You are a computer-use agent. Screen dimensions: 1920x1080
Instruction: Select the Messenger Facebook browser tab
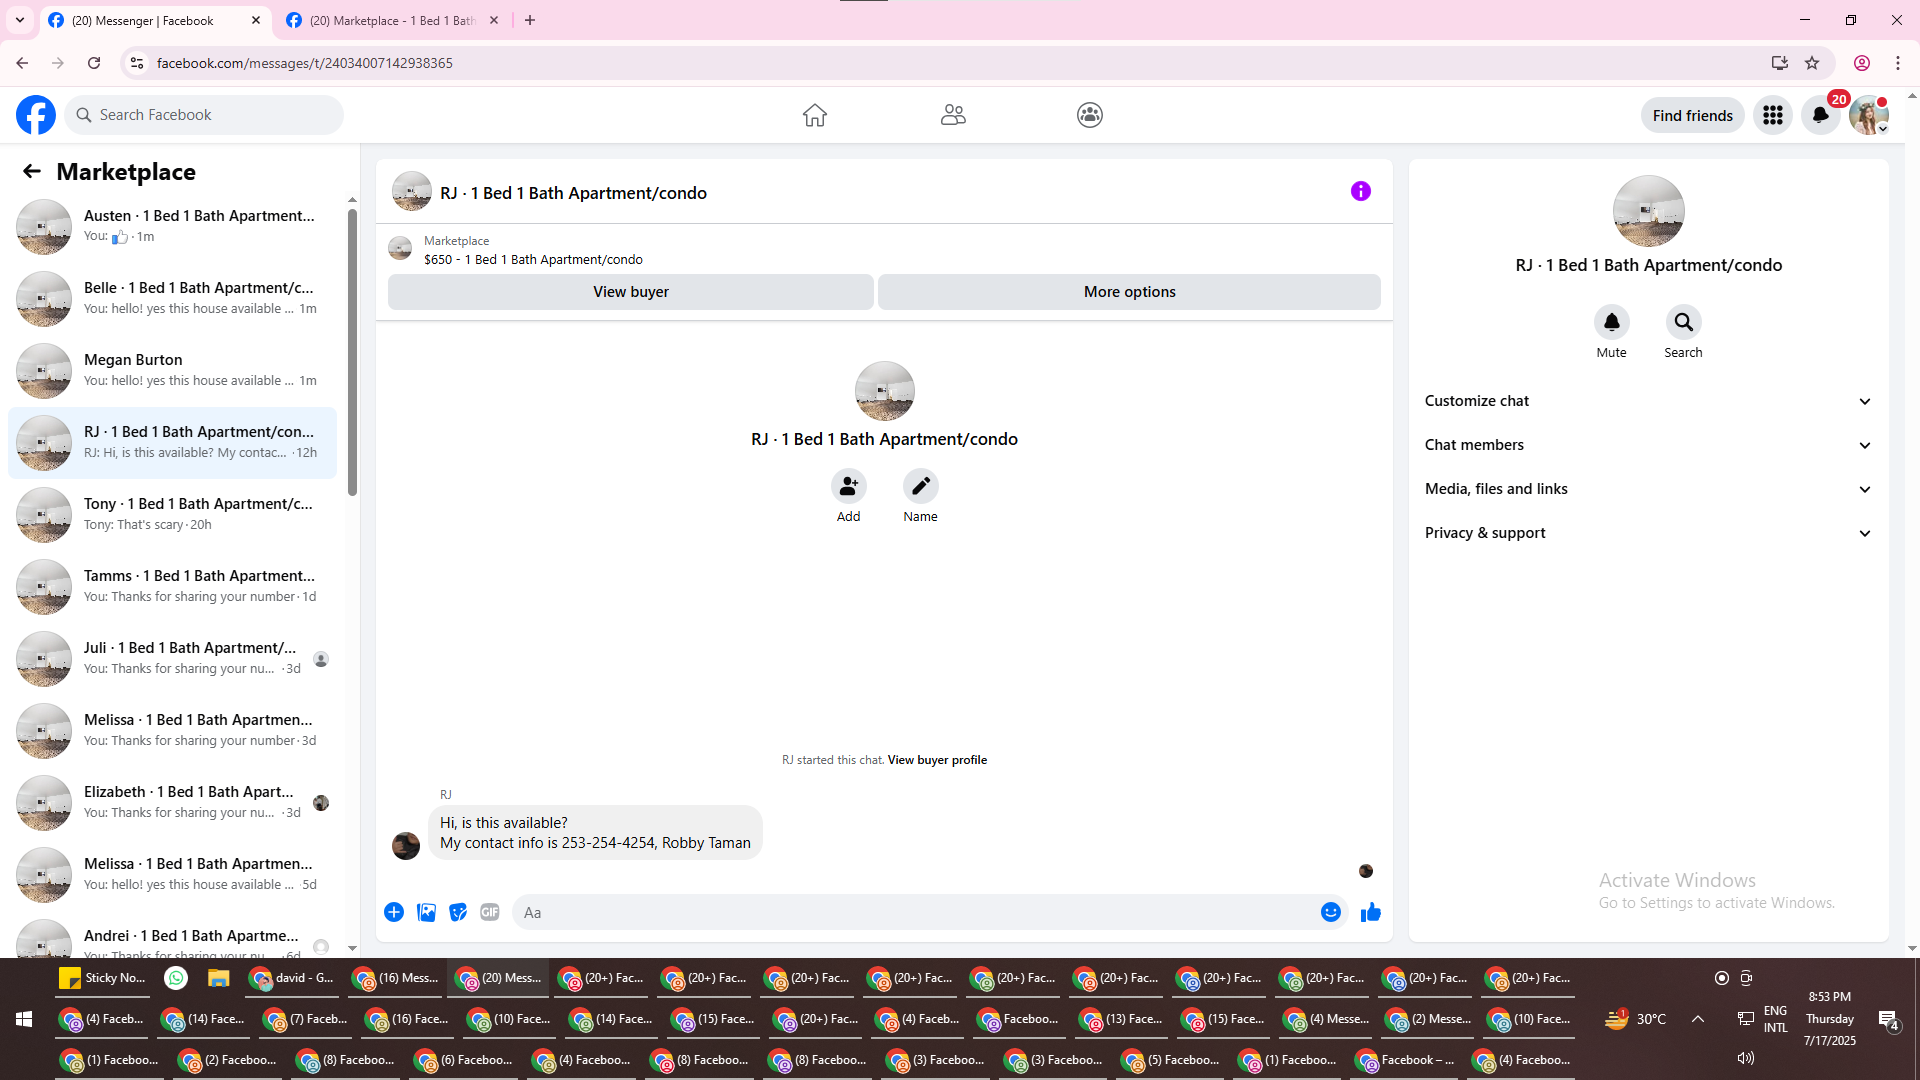point(156,20)
